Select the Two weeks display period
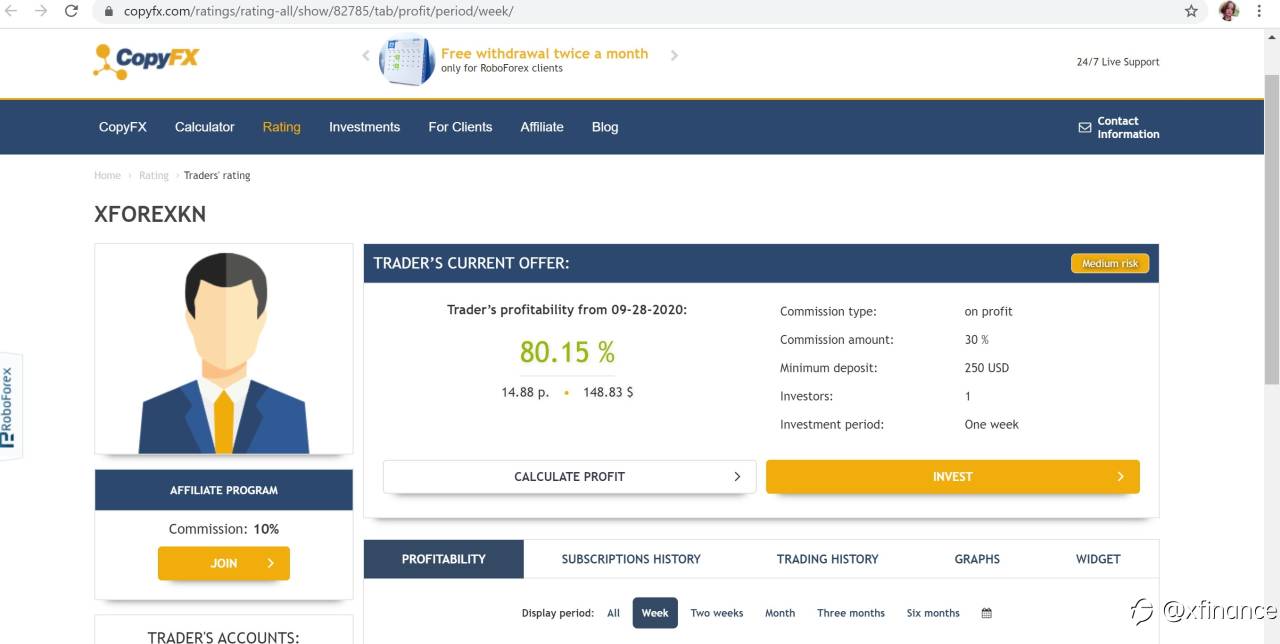1280x644 pixels. pyautogui.click(x=717, y=613)
